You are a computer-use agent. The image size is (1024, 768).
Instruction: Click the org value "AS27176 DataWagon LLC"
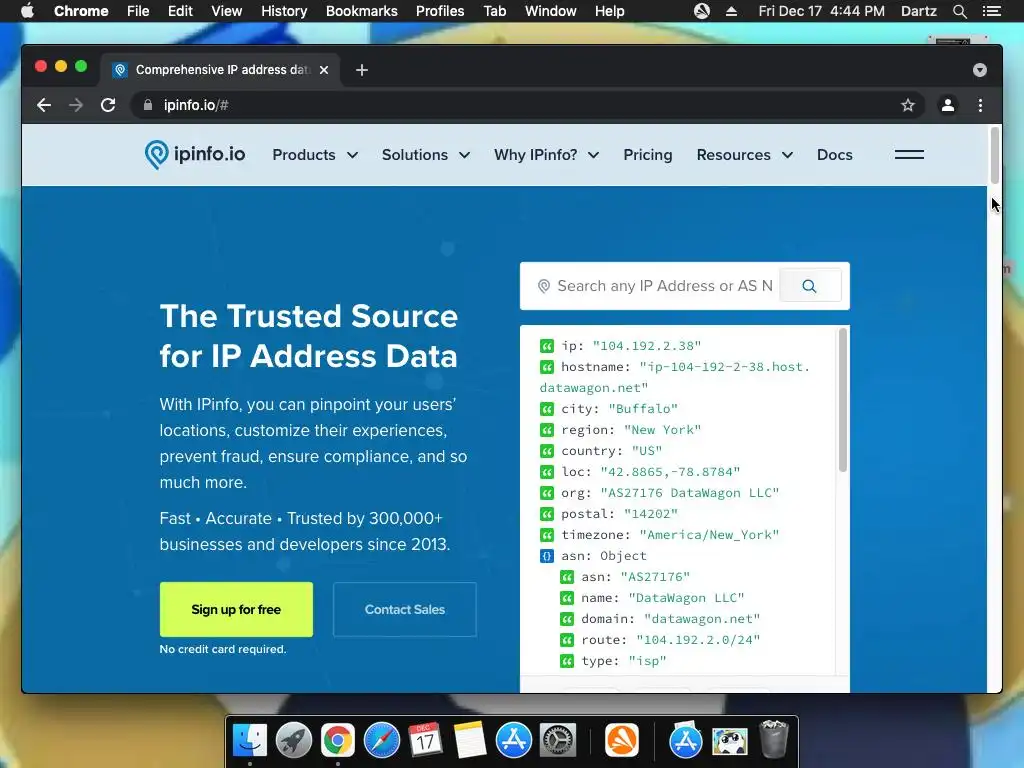point(690,493)
